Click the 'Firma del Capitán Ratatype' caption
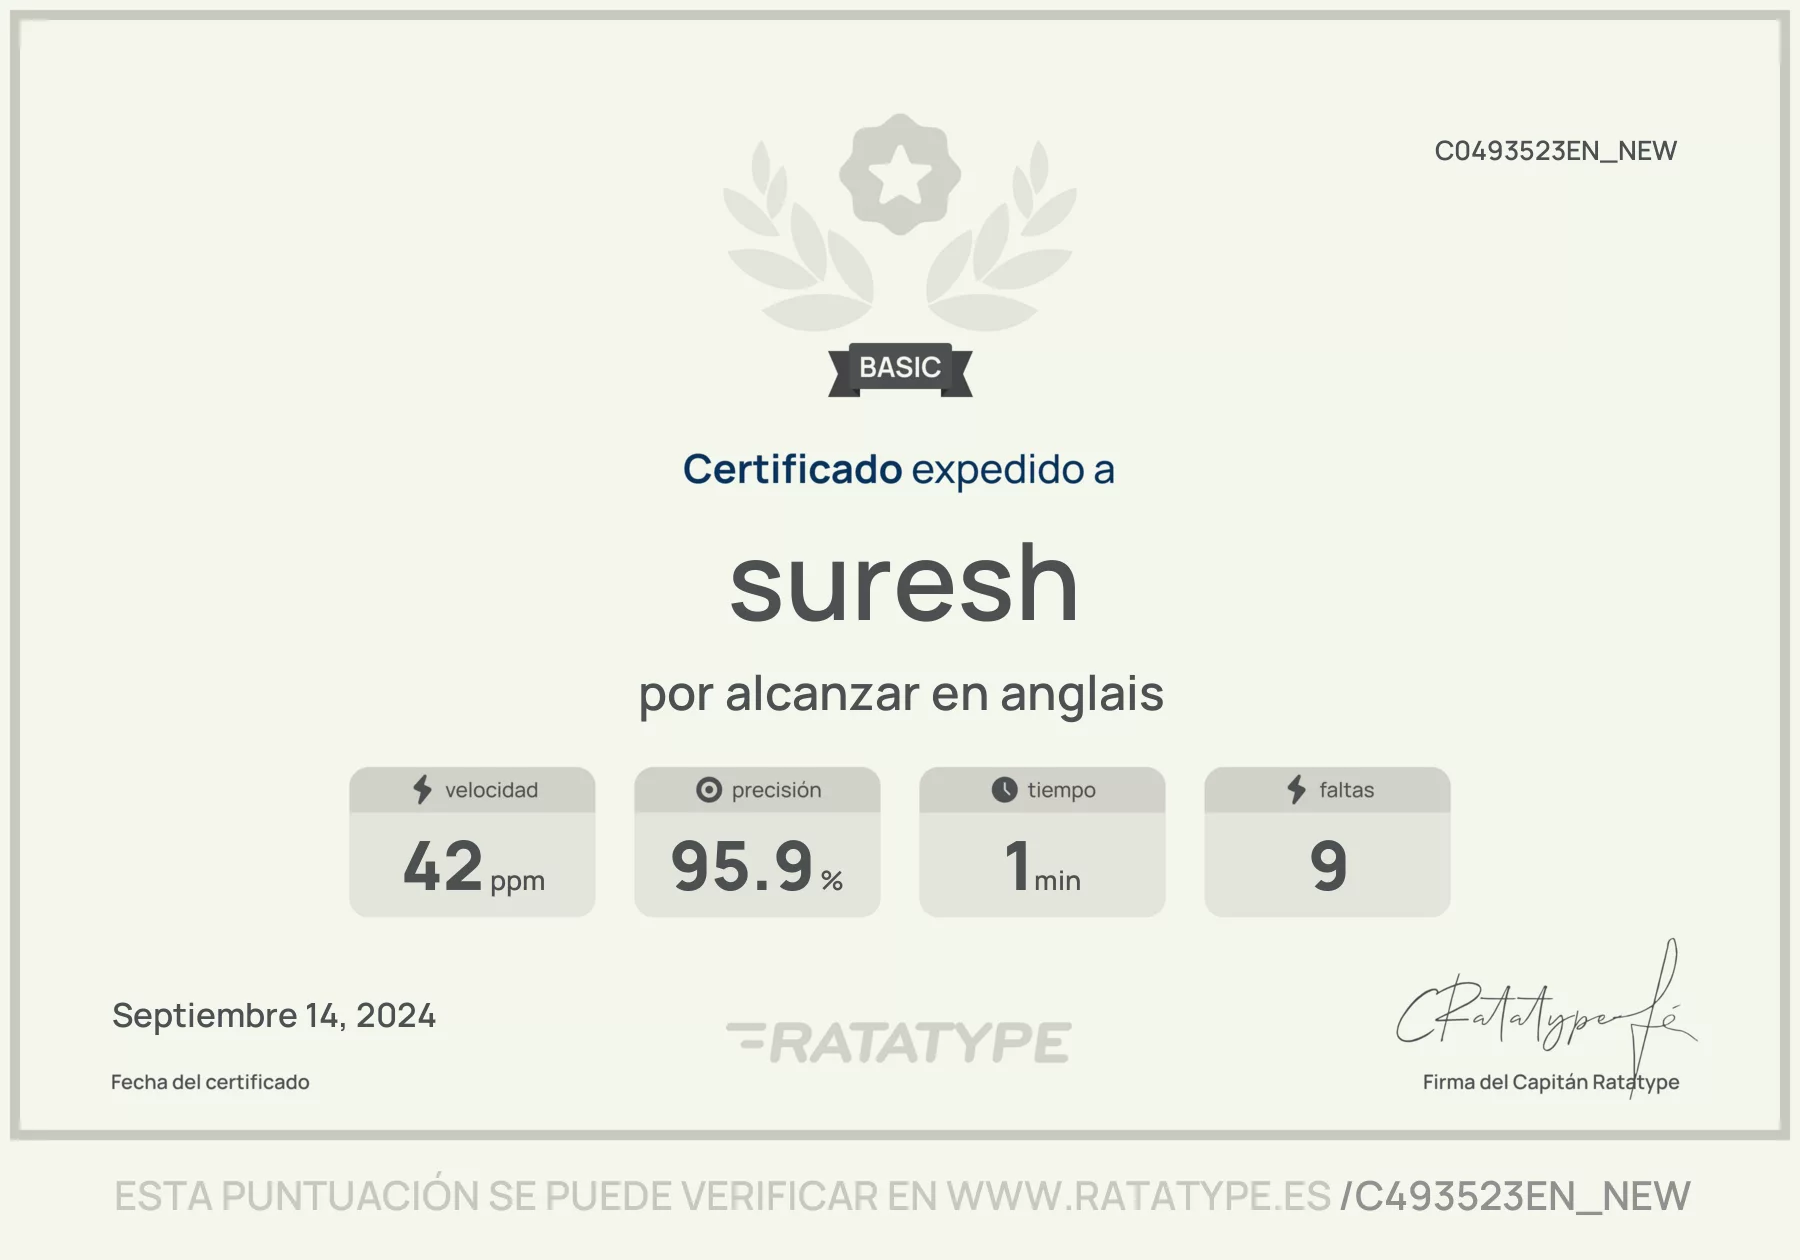This screenshot has height=1260, width=1800. pos(1551,1082)
